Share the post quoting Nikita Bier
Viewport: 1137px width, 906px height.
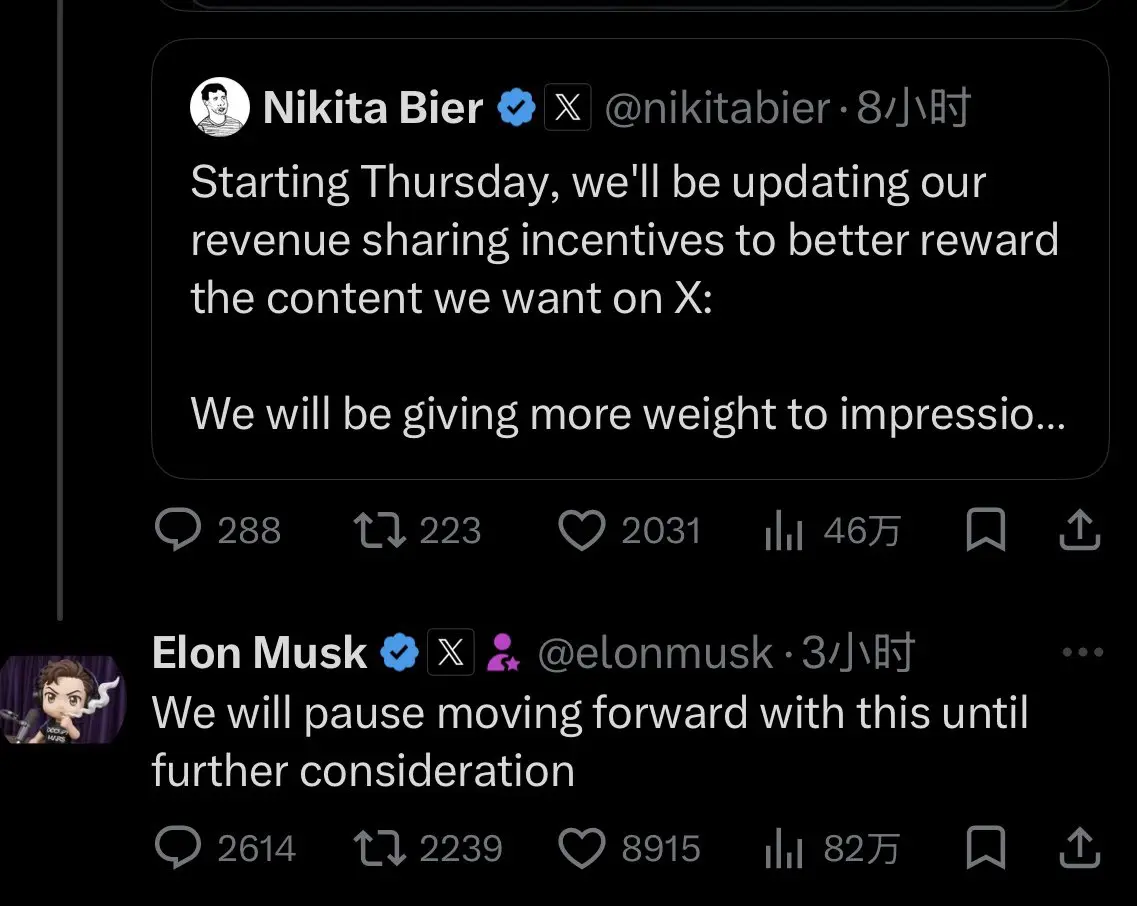tap(1080, 531)
